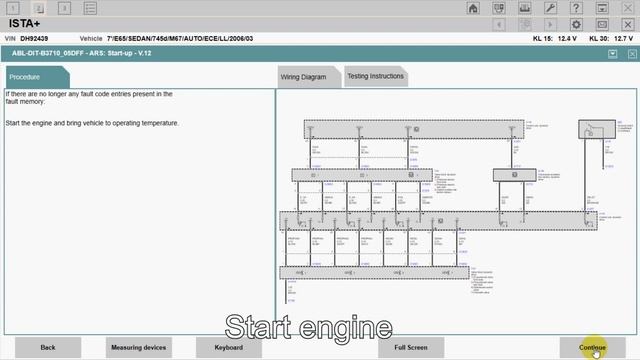Click the KL 30: 12.7 V reading
Screen dimensions: 640x360
pyautogui.click(x=611, y=38)
